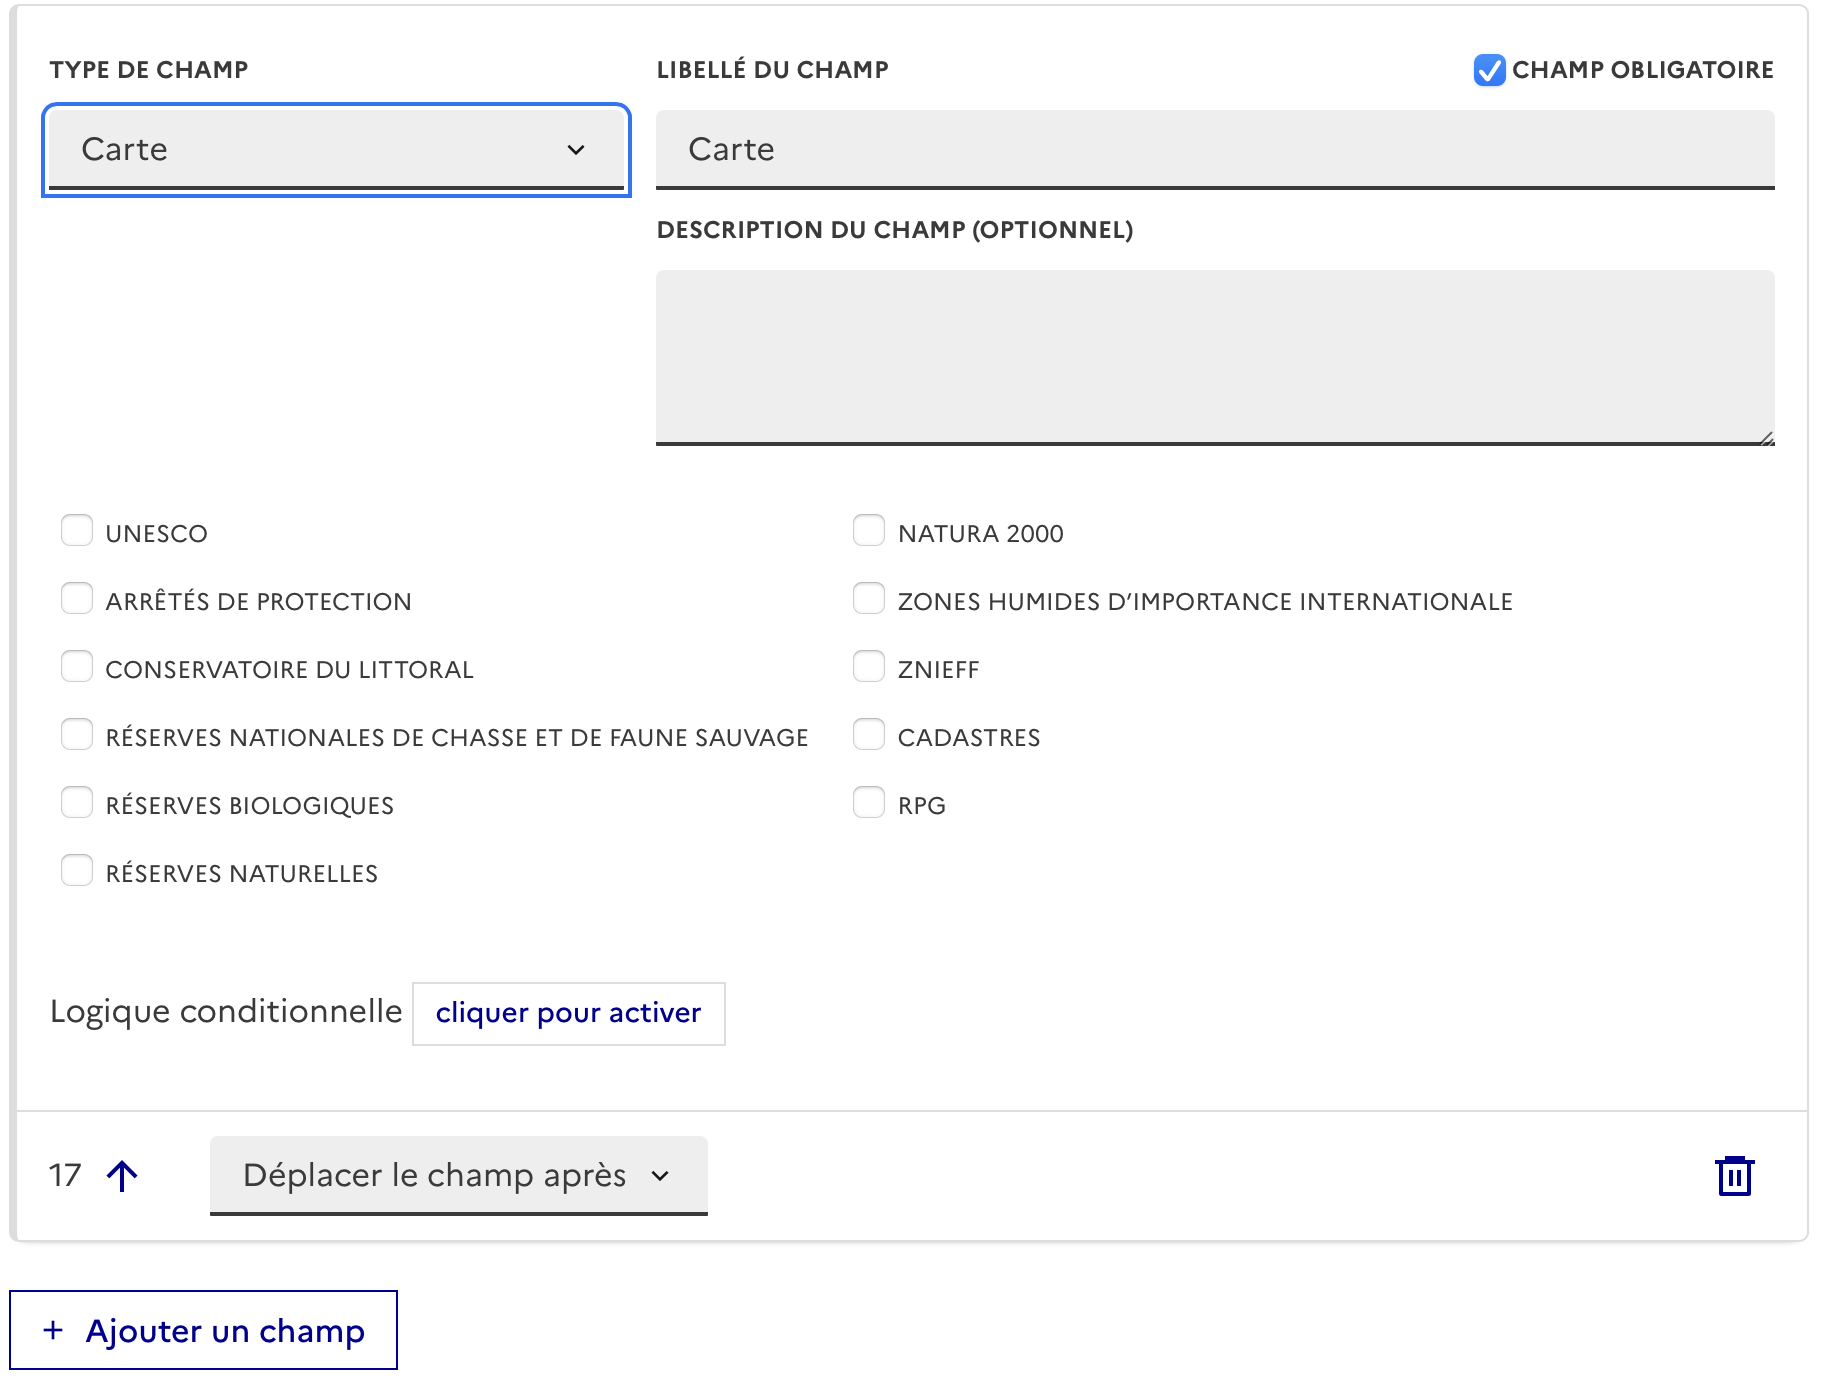This screenshot has width=1826, height=1398.
Task: Select the Réserves naturelles checkbox
Action: tap(77, 871)
